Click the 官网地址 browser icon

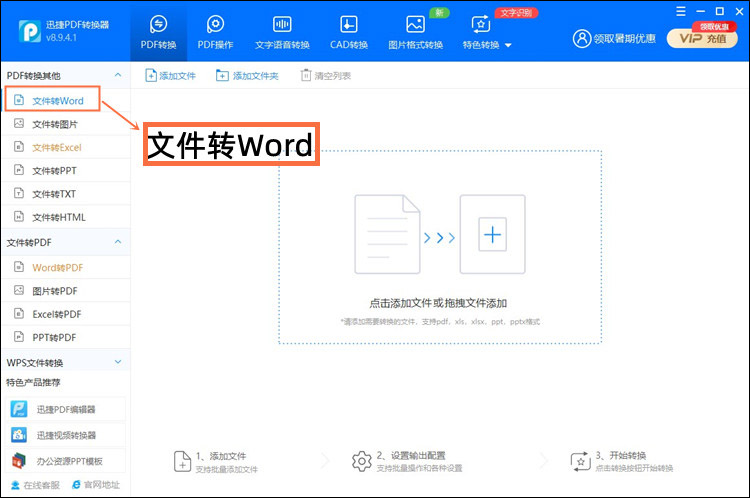[76, 485]
